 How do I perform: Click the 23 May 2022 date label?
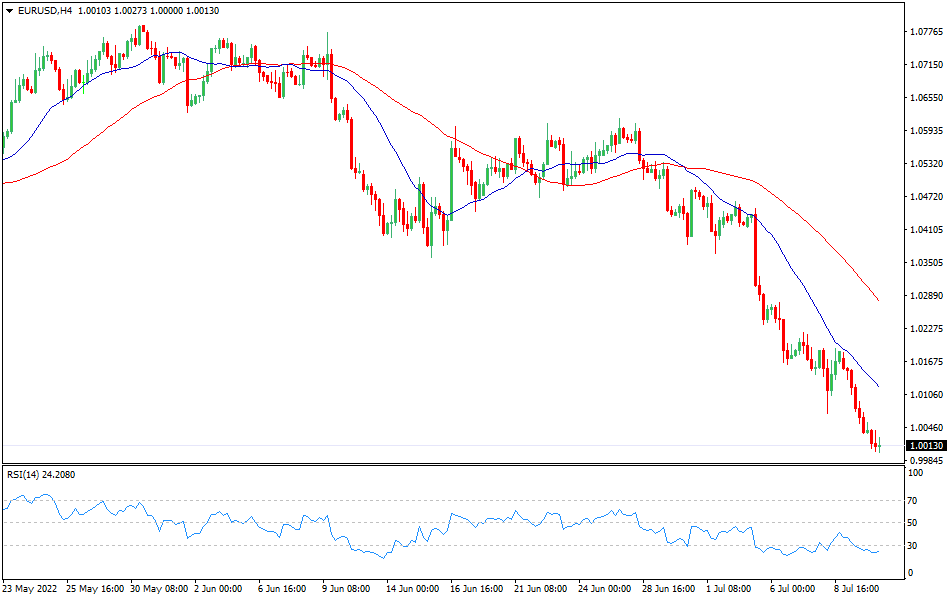pos(30,589)
